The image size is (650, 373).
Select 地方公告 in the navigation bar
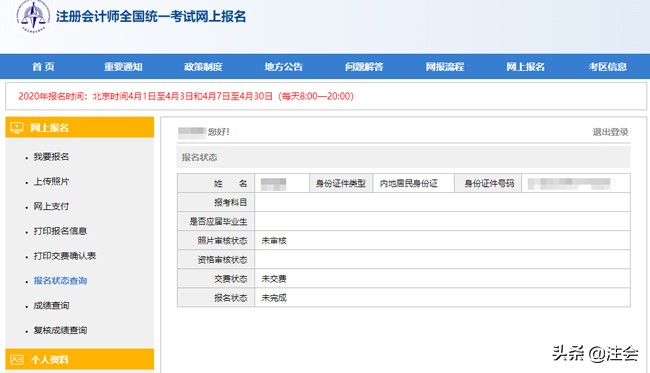[x=284, y=67]
